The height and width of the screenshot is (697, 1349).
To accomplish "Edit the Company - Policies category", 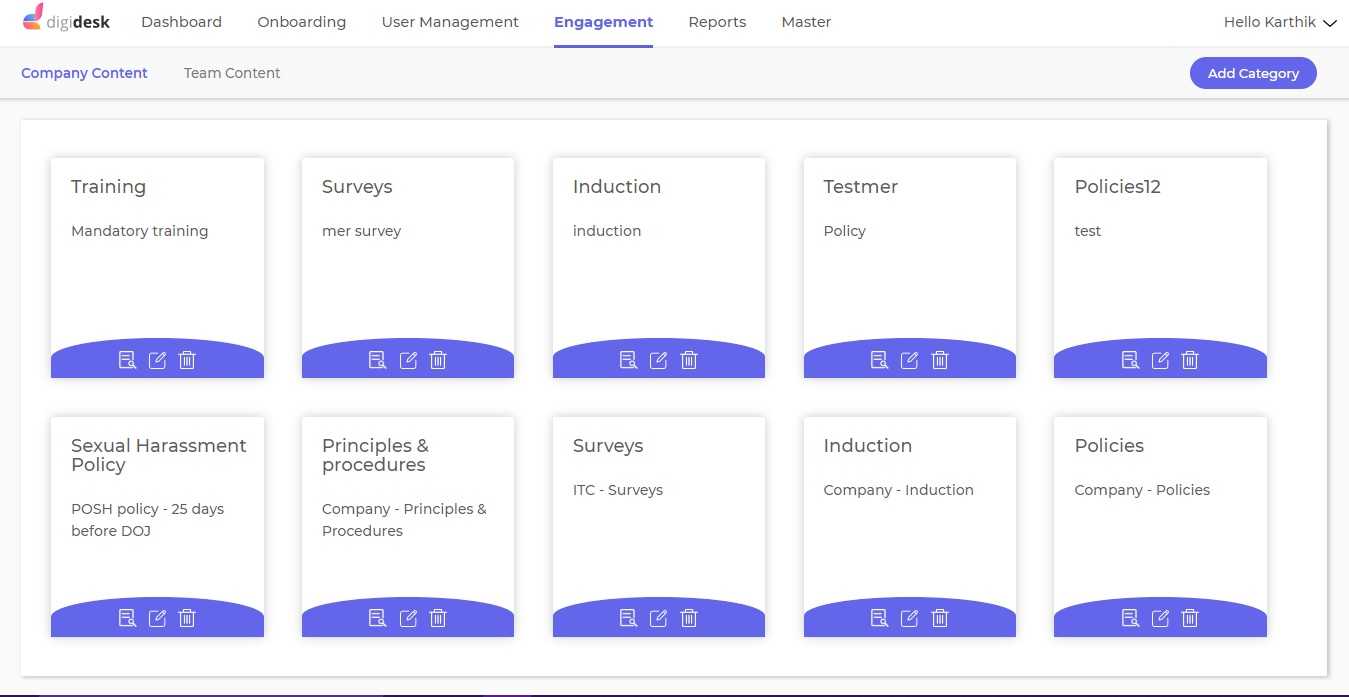I will click(1160, 618).
